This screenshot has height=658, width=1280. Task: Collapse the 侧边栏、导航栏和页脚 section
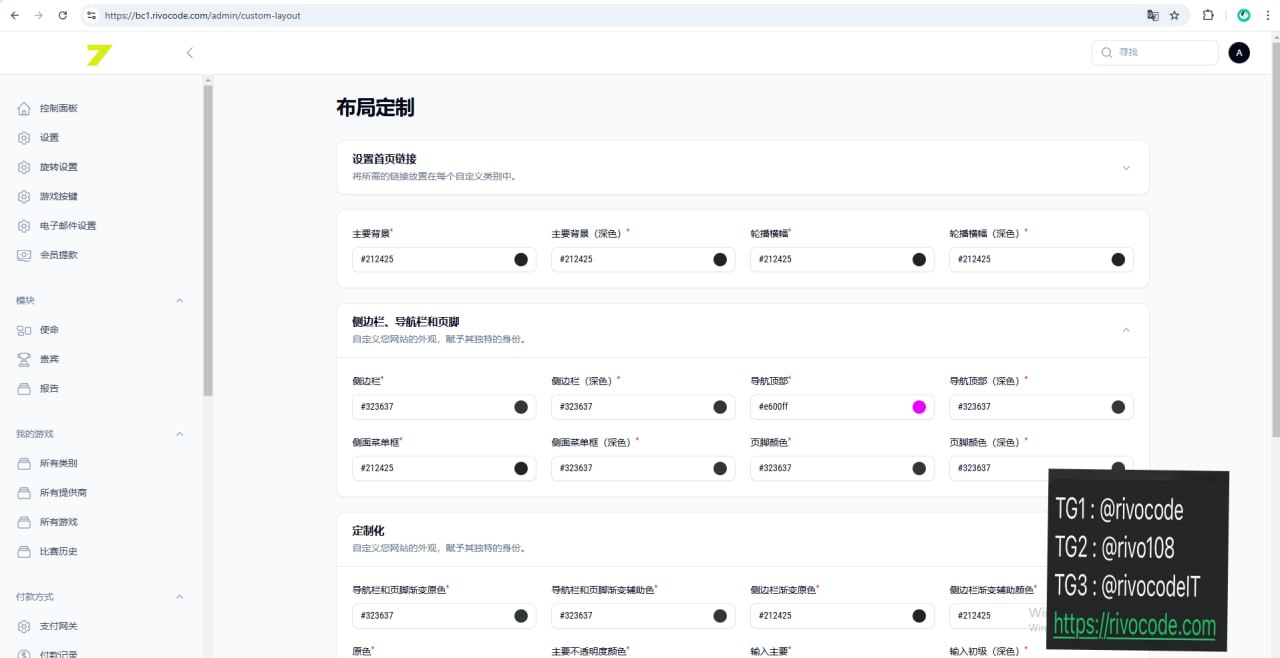click(x=1126, y=330)
